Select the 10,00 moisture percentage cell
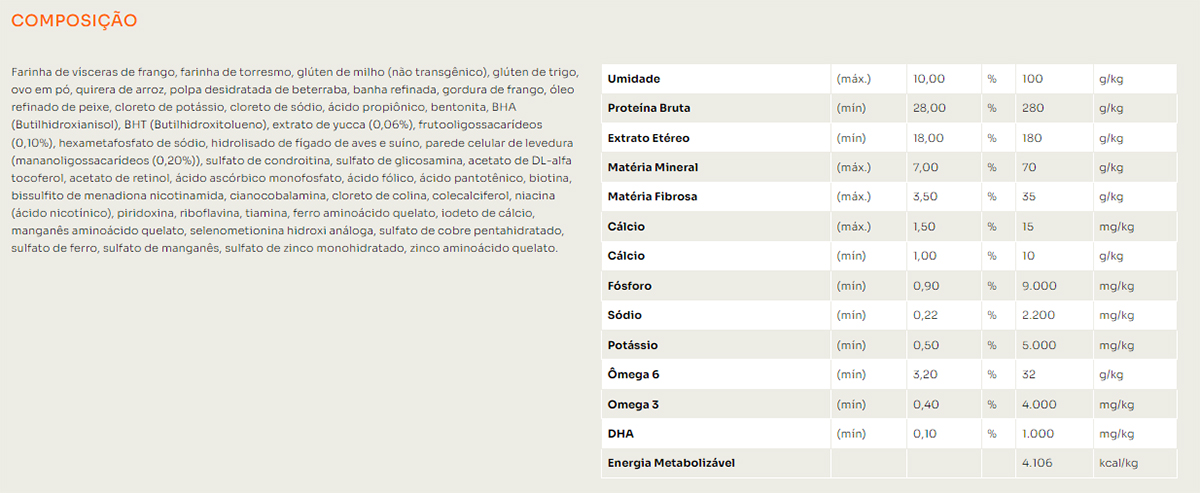 (929, 78)
